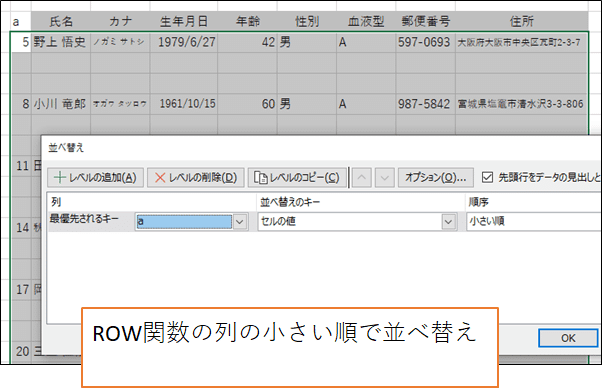Select the カナ cell オガワ タツロウ
602x388 pixels.
(x=120, y=104)
